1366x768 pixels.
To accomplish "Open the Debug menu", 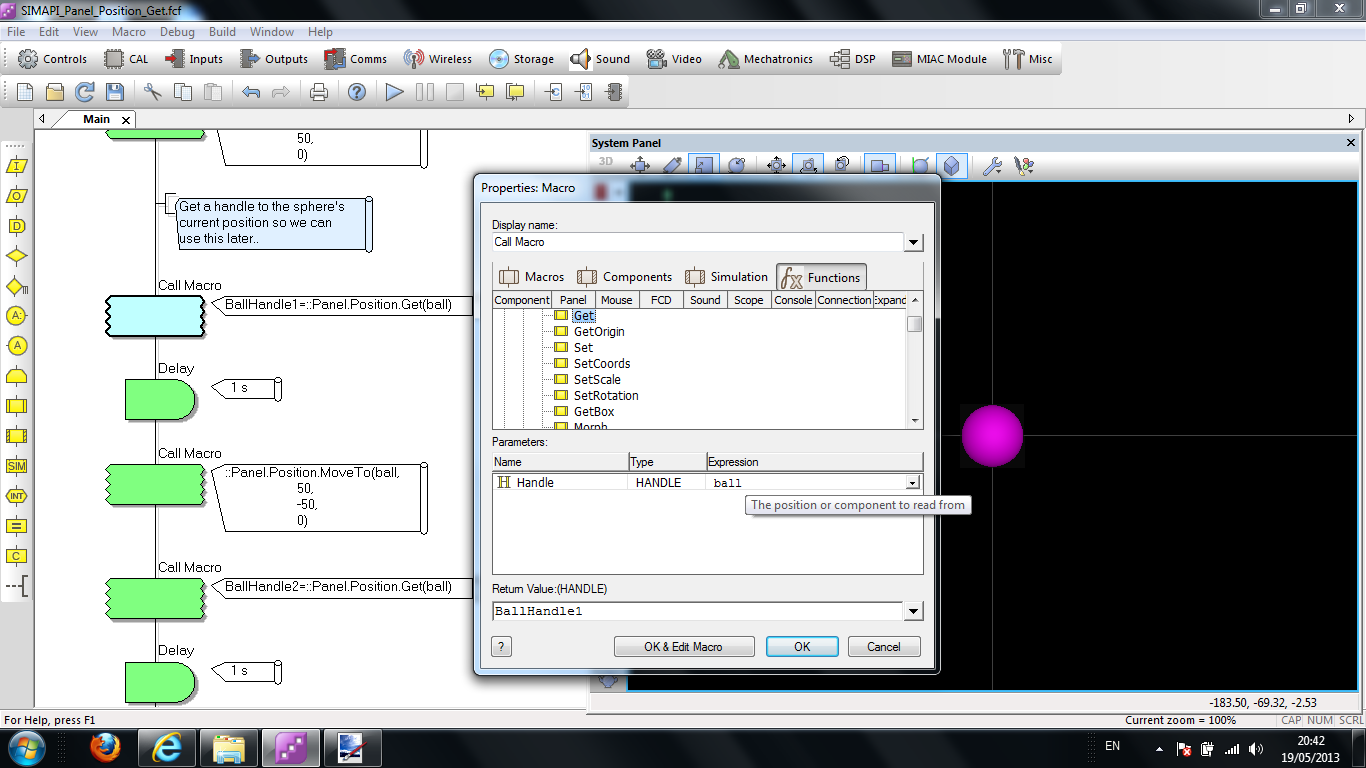I will (177, 32).
